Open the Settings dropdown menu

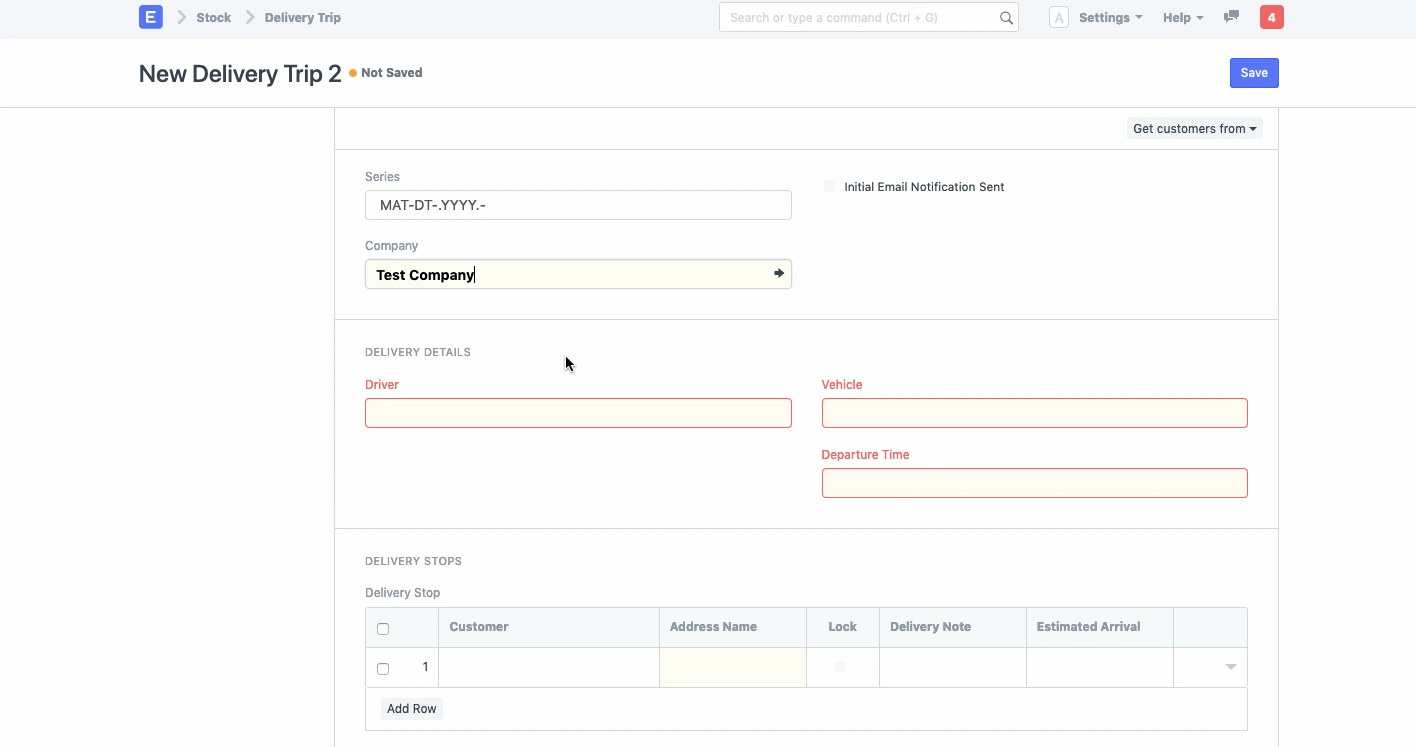tap(1110, 18)
